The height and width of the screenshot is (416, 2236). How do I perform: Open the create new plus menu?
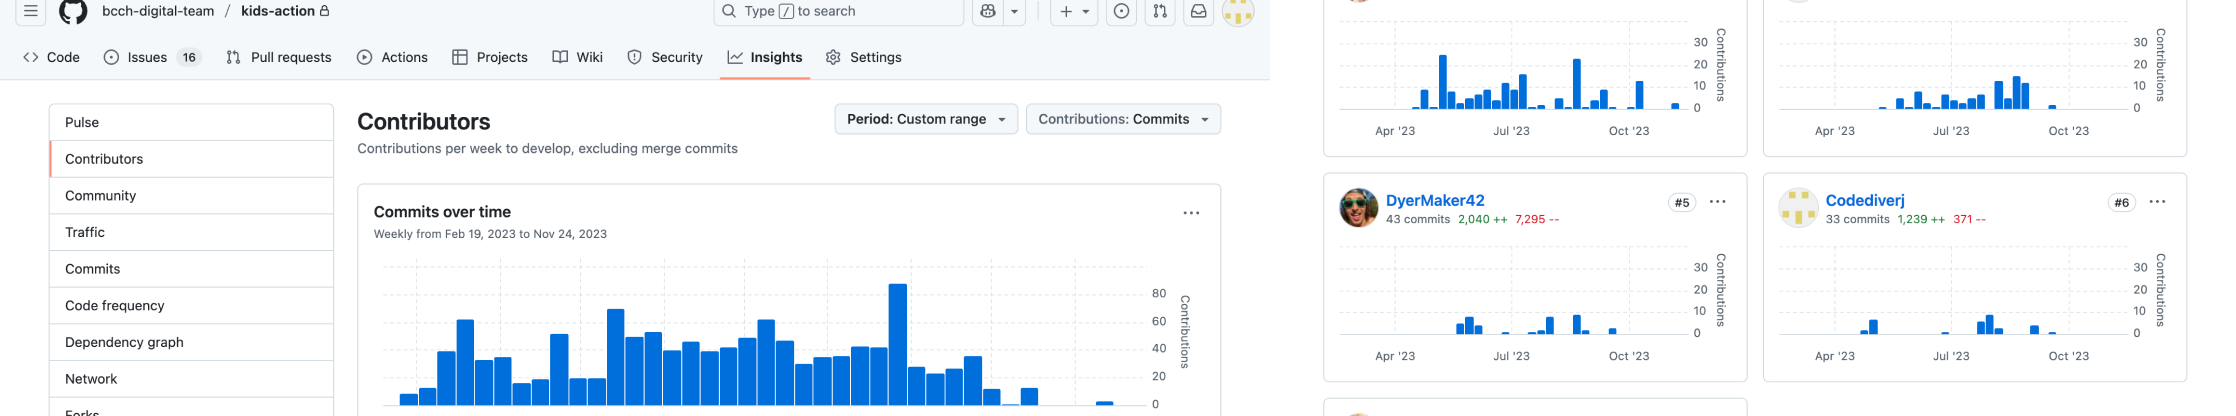pyautogui.click(x=1074, y=11)
